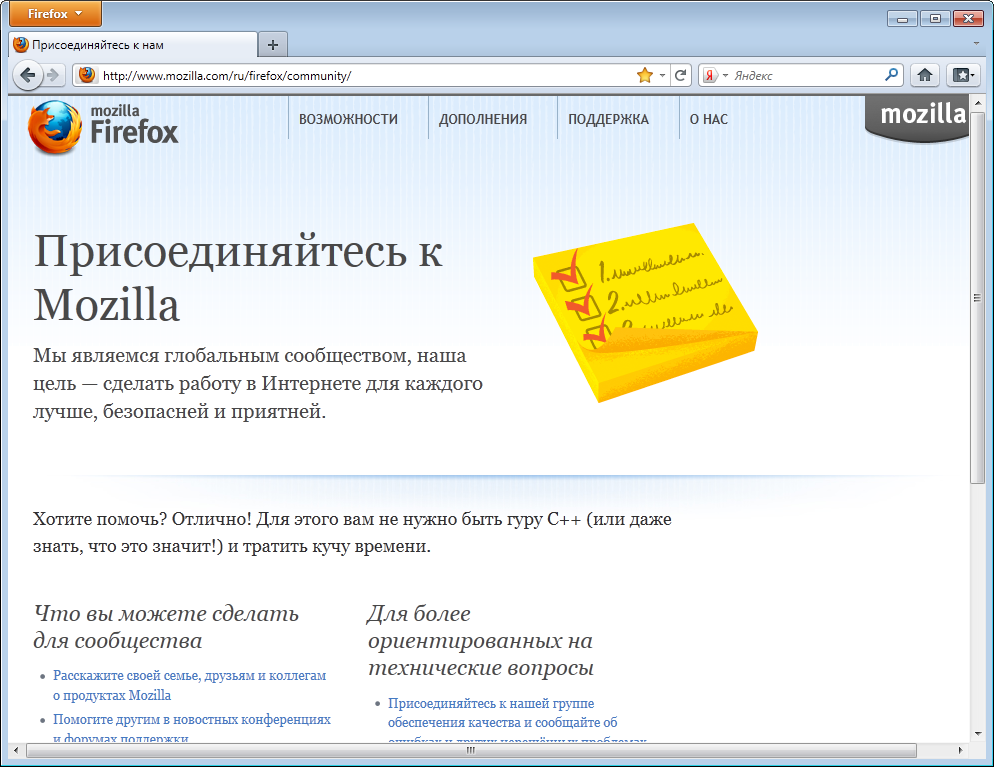Viewport: 994px width, 767px height.
Task: Open a new tab with the plus button
Action: 273,45
